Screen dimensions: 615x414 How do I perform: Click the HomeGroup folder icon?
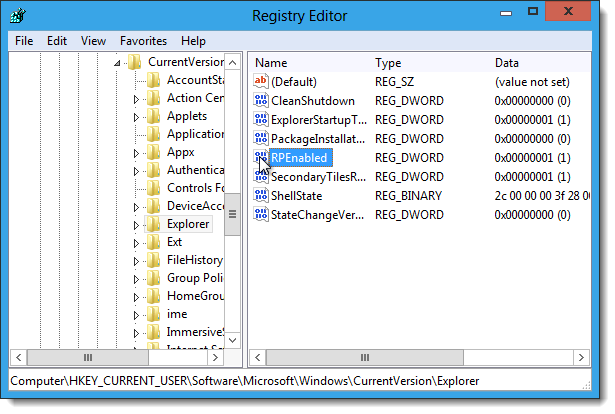[x=153, y=296]
